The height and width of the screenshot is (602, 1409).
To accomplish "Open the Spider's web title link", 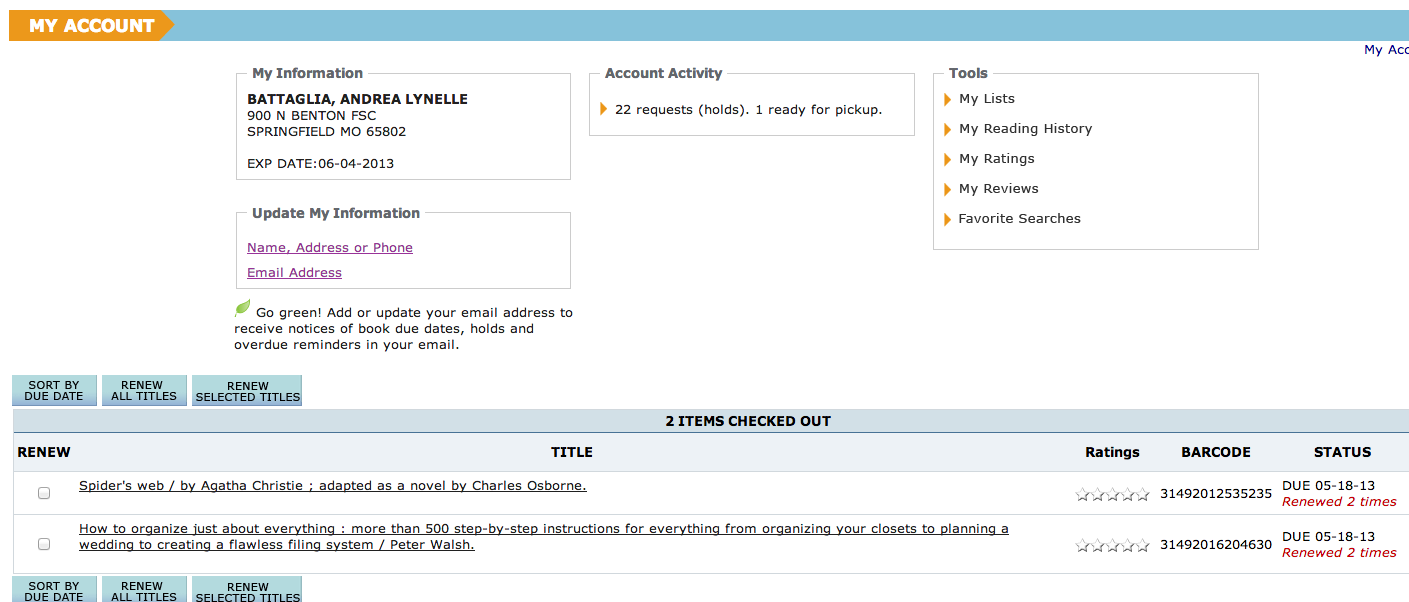I will point(332,486).
